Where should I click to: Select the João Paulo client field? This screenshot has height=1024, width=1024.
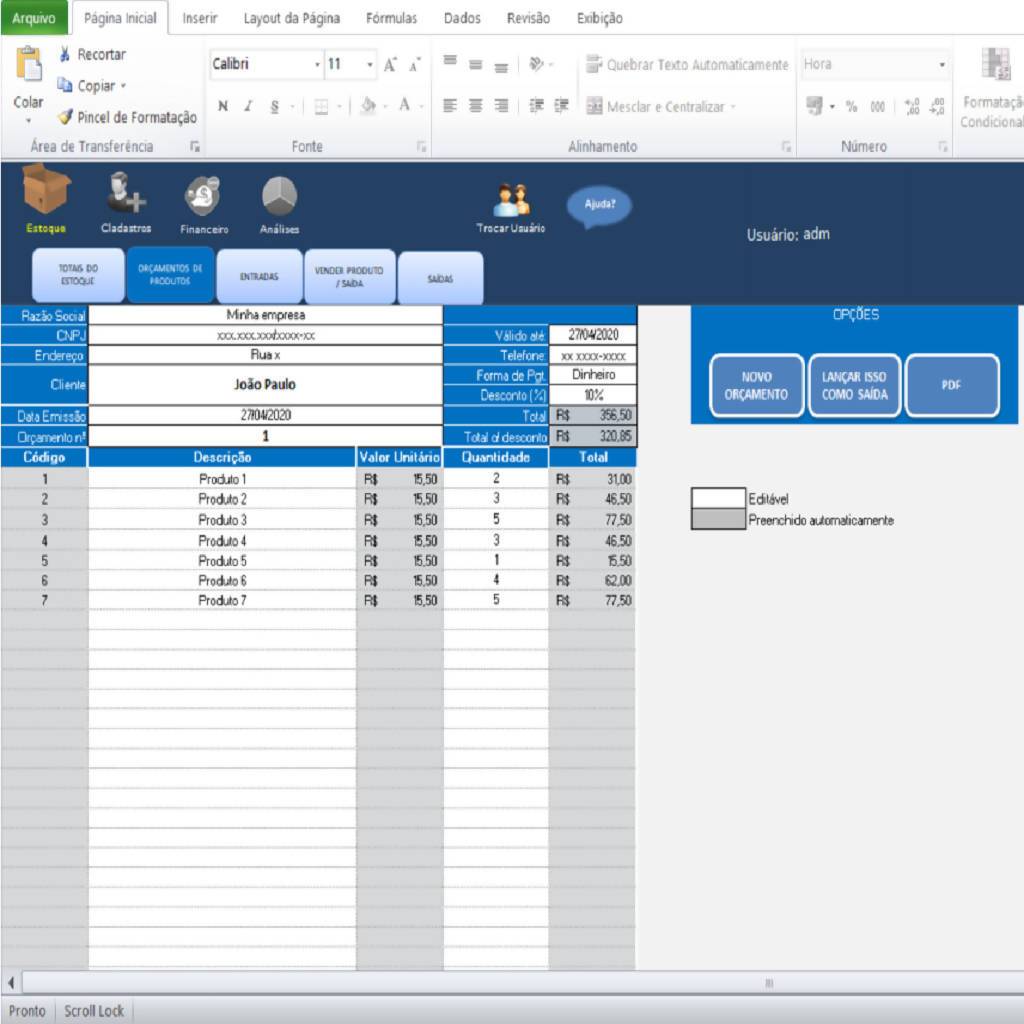point(265,385)
